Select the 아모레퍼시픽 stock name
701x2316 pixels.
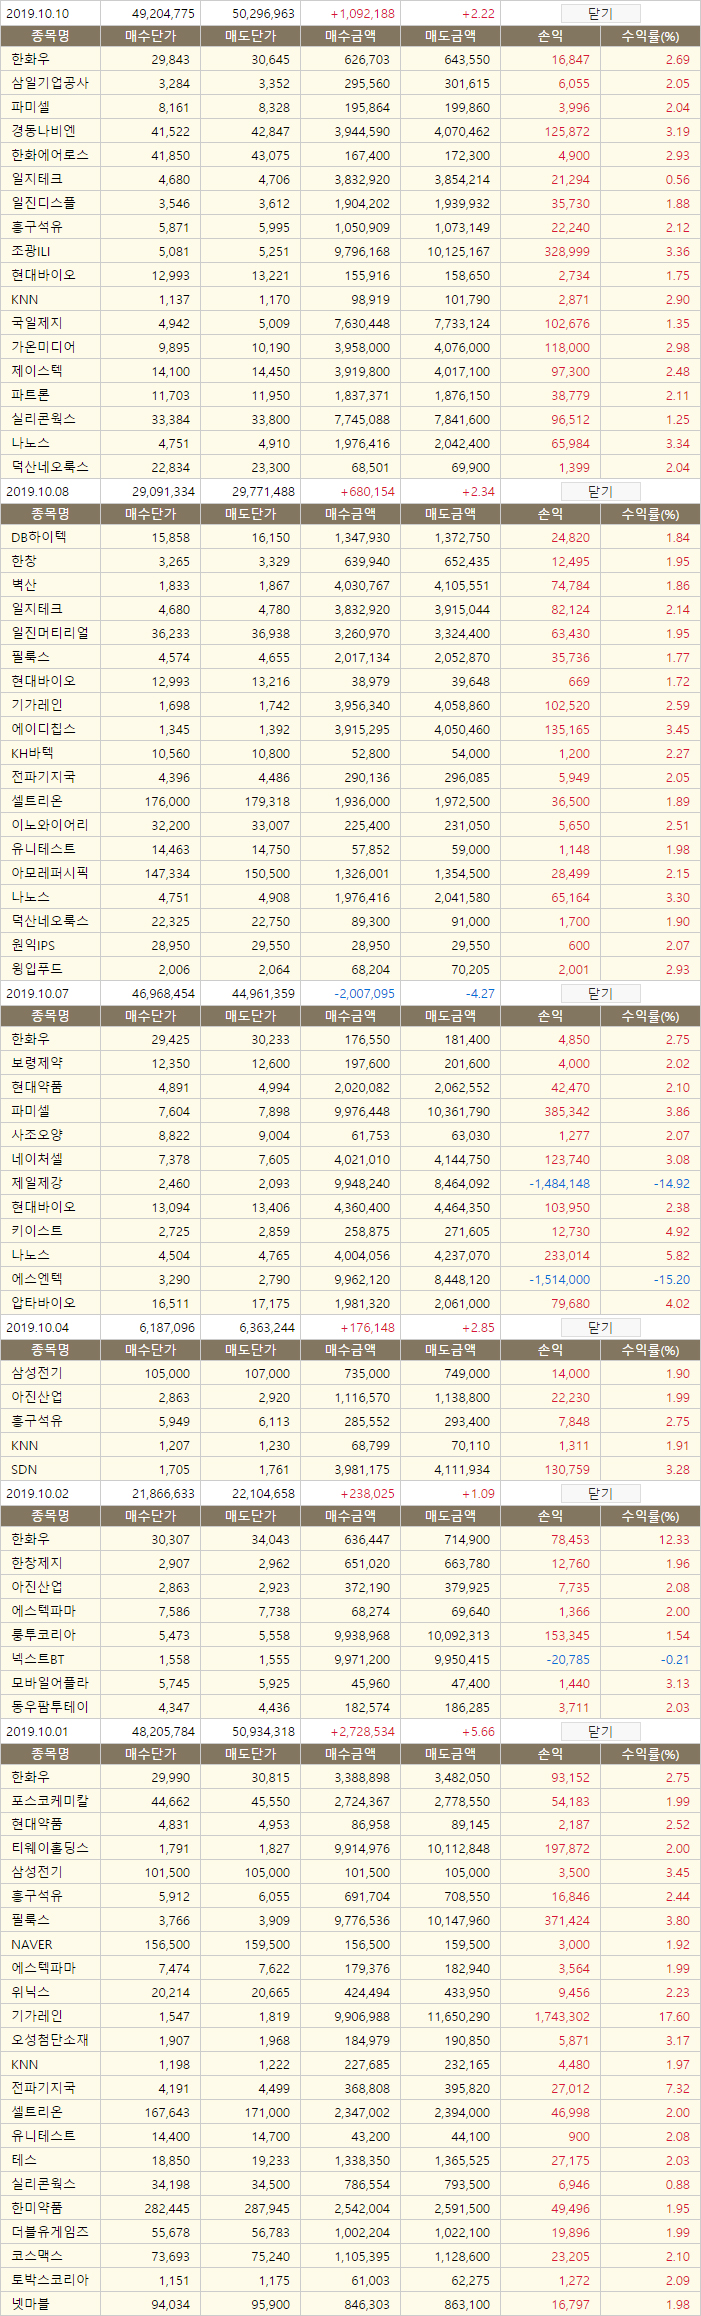tap(50, 873)
